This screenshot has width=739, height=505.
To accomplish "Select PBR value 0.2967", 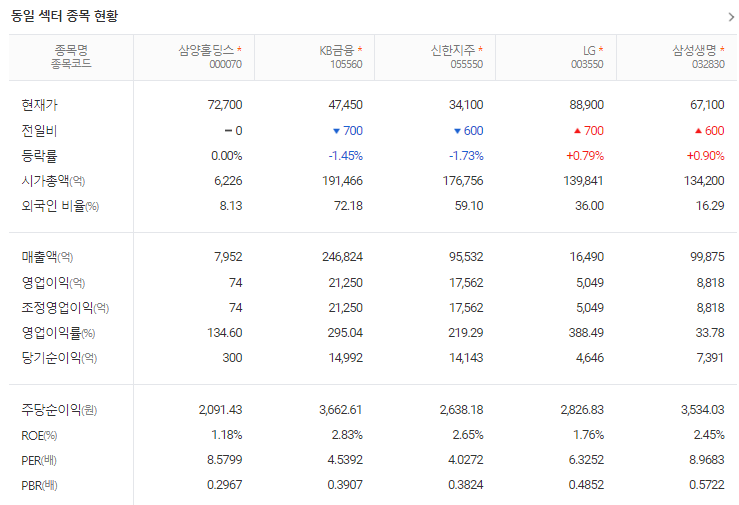I will pyautogui.click(x=225, y=485).
